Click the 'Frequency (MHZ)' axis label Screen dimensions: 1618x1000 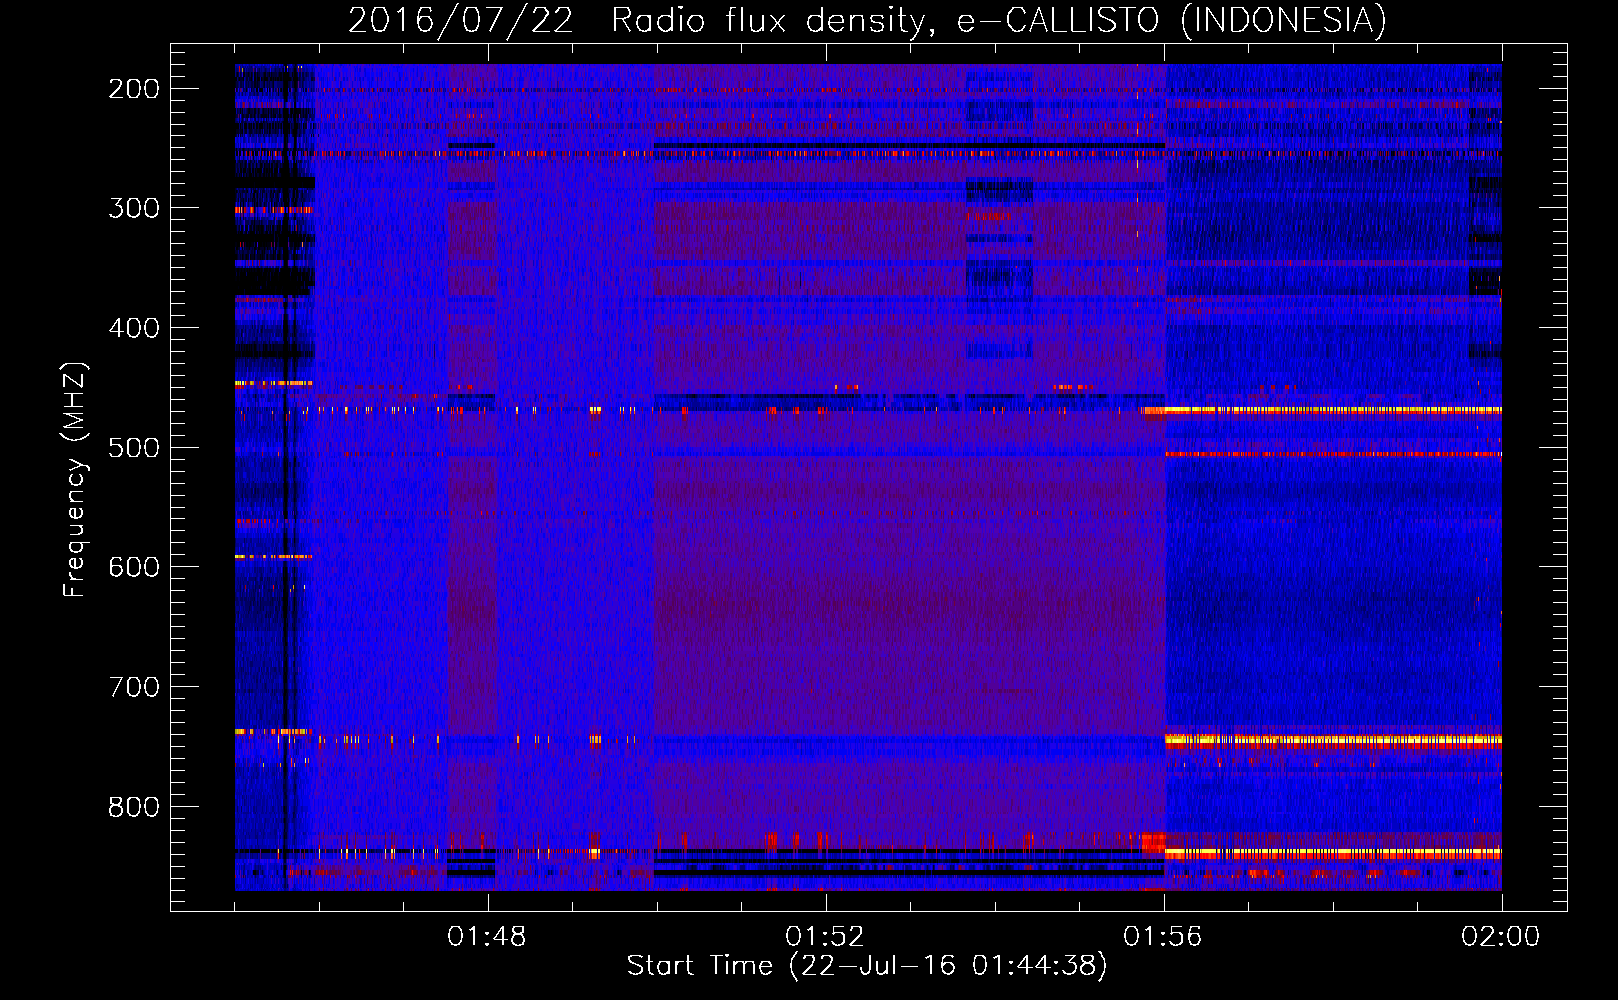tap(75, 479)
